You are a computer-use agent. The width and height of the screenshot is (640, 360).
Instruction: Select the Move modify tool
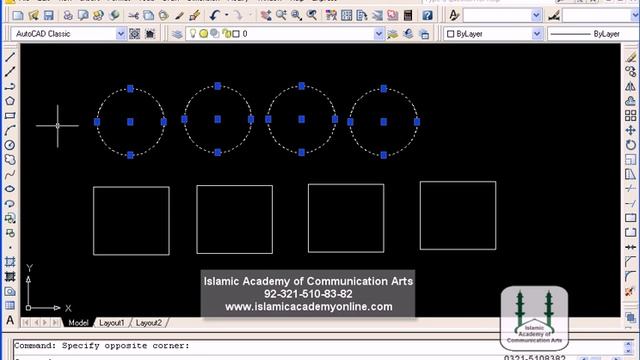click(x=630, y=130)
